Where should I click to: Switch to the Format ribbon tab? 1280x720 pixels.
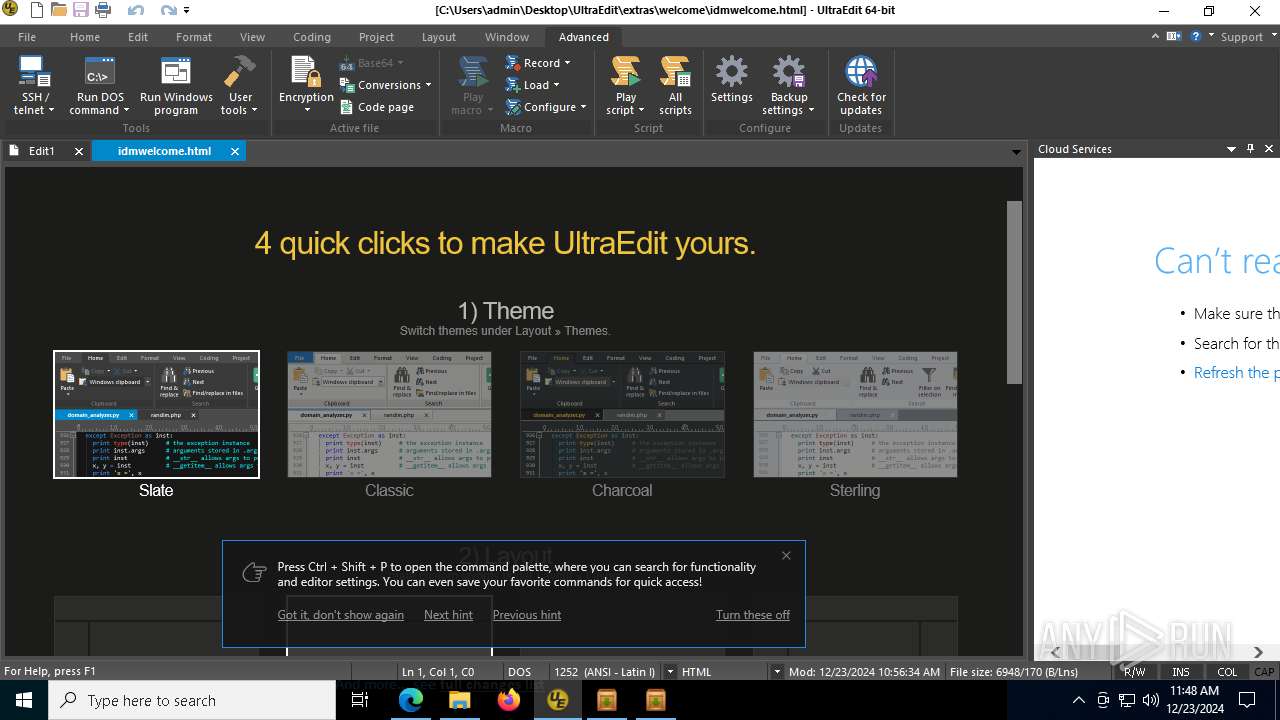click(x=193, y=37)
